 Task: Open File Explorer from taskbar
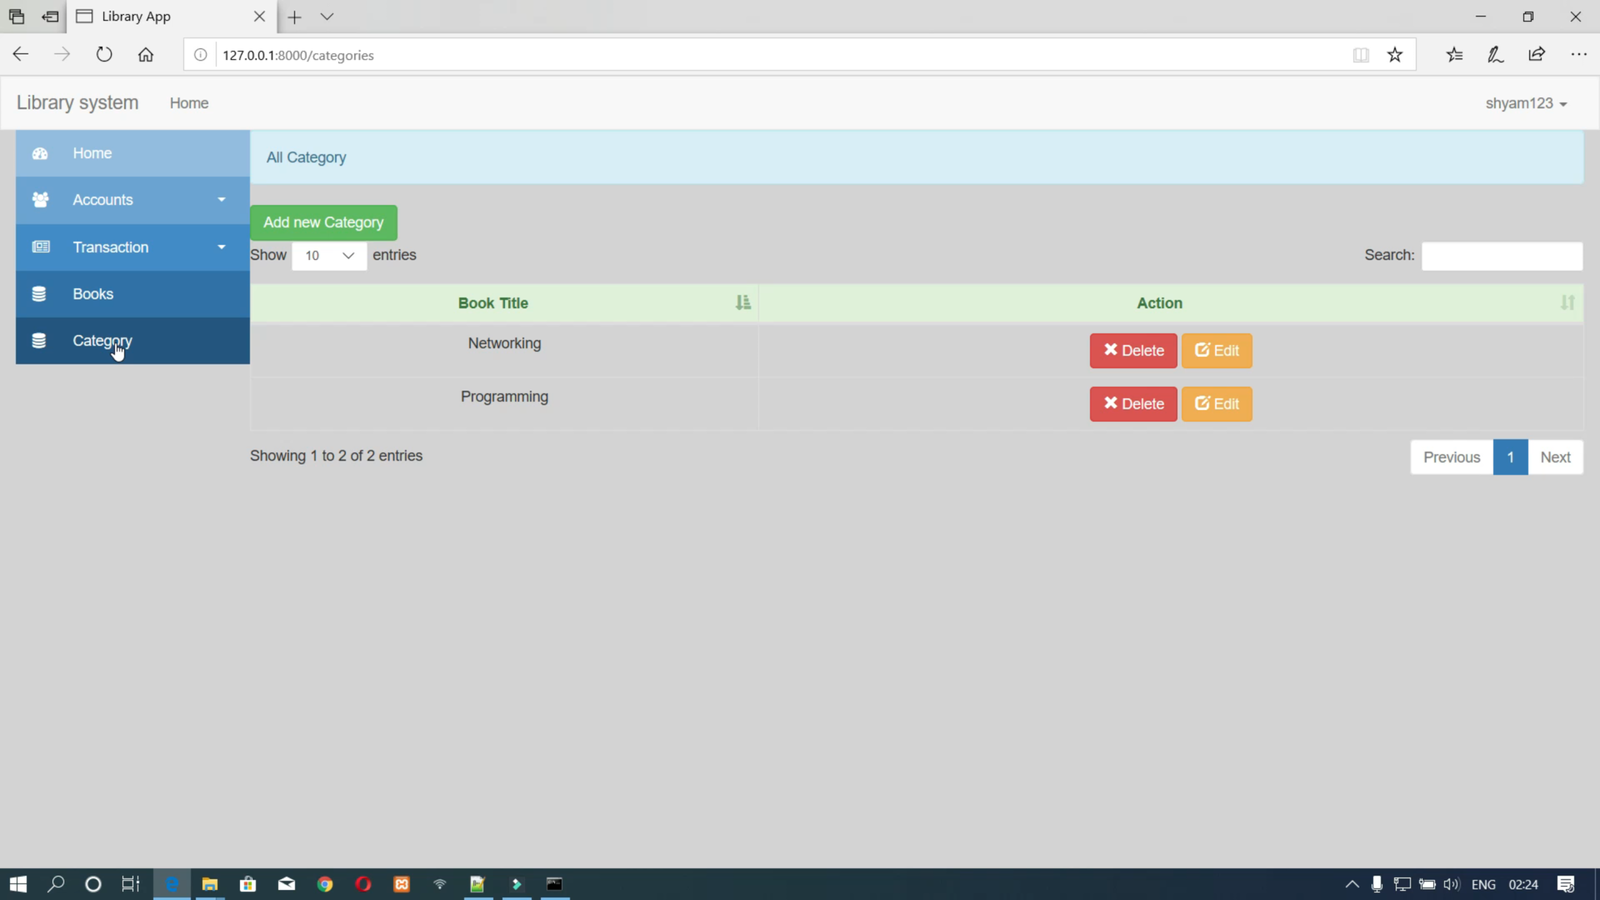click(x=210, y=884)
